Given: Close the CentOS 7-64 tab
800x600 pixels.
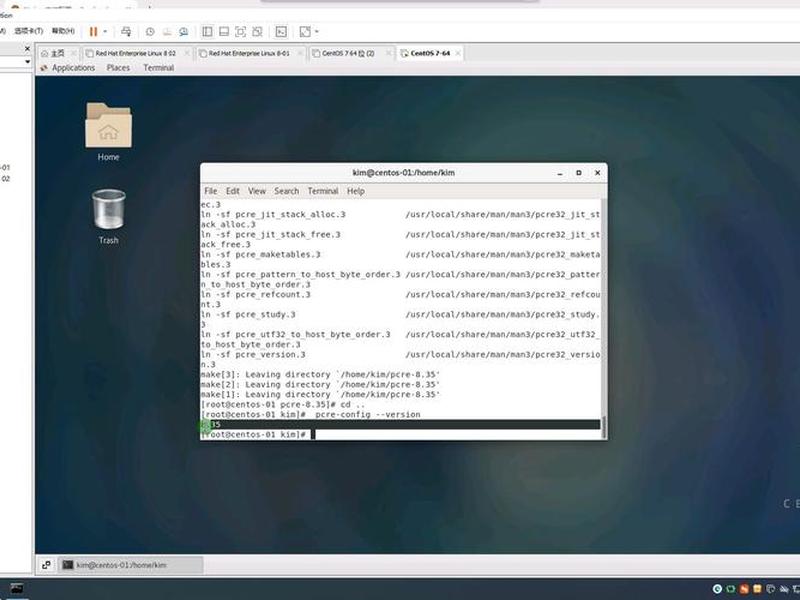Looking at the screenshot, I should click(458, 53).
